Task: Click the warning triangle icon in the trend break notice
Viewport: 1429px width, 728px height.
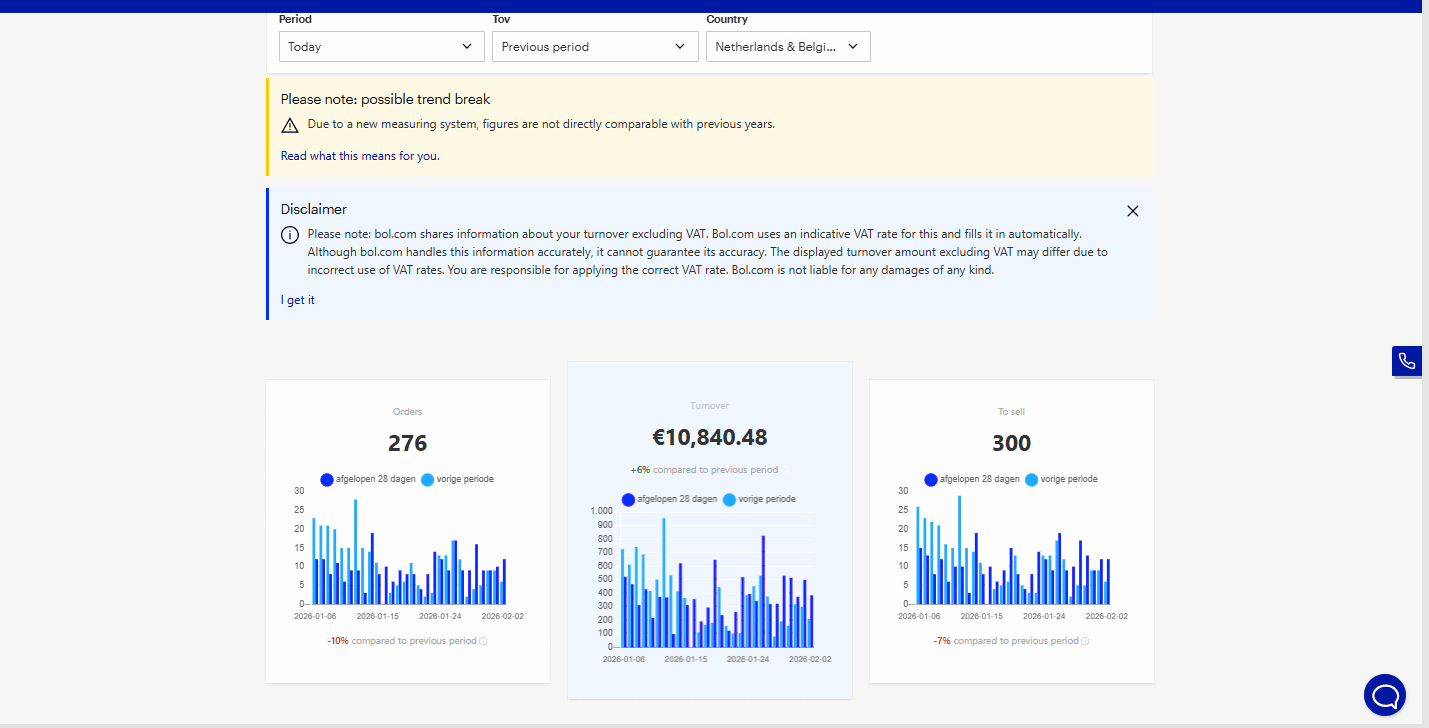Action: [x=290, y=125]
